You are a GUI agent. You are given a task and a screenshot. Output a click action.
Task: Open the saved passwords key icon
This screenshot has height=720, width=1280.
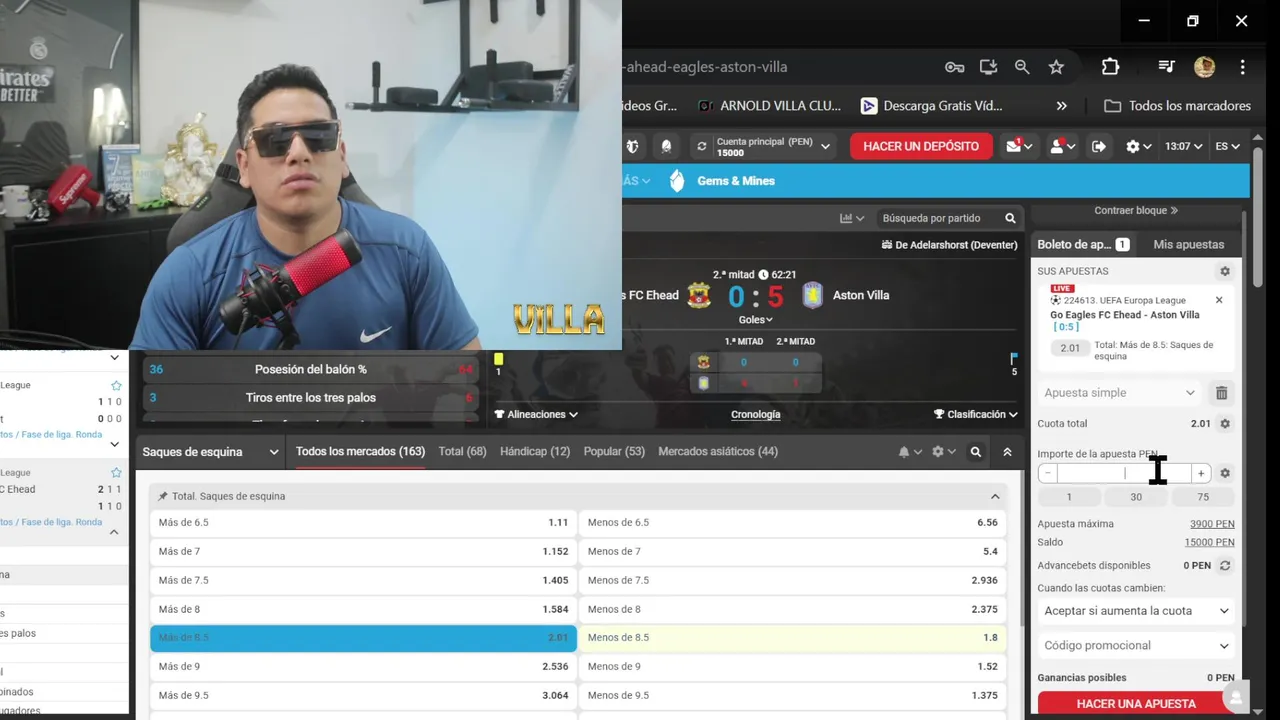[954, 67]
